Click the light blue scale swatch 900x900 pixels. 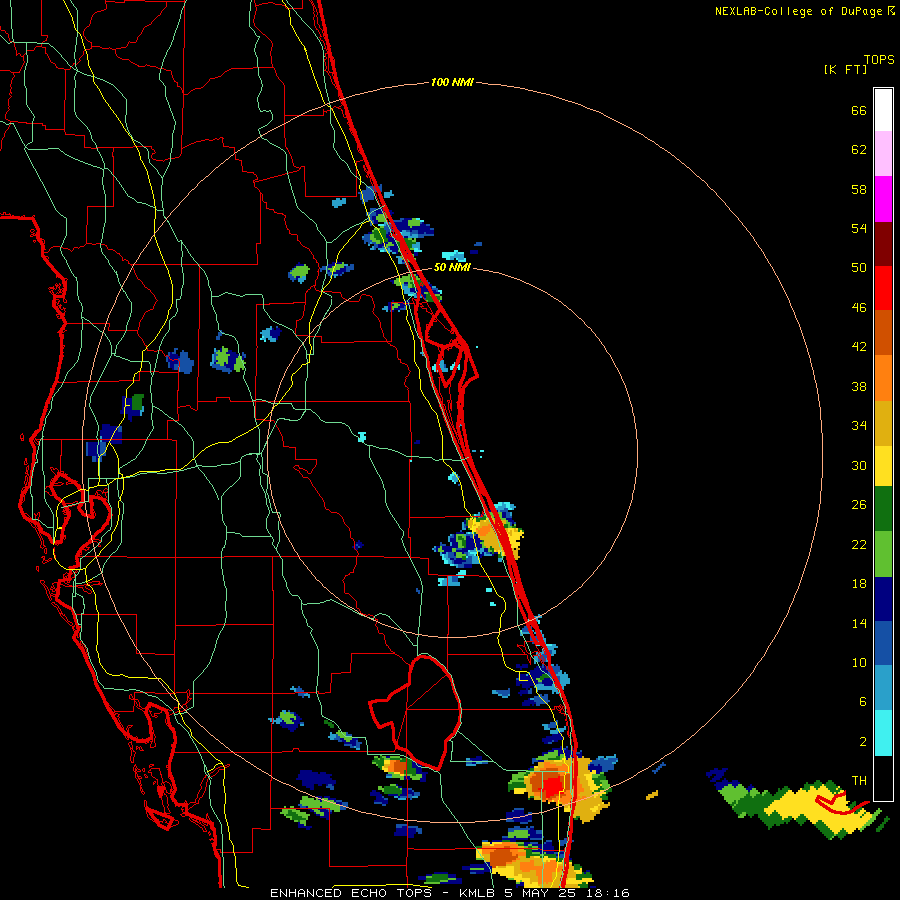tap(883, 688)
